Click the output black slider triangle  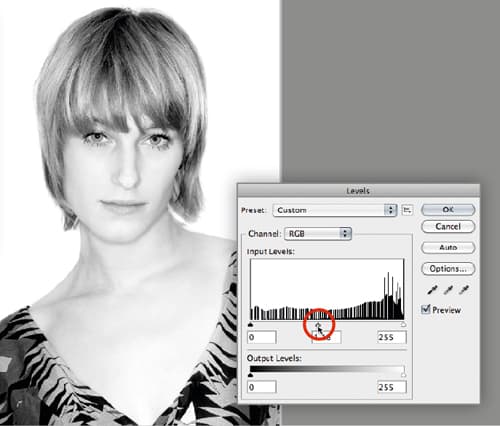pyautogui.click(x=251, y=375)
